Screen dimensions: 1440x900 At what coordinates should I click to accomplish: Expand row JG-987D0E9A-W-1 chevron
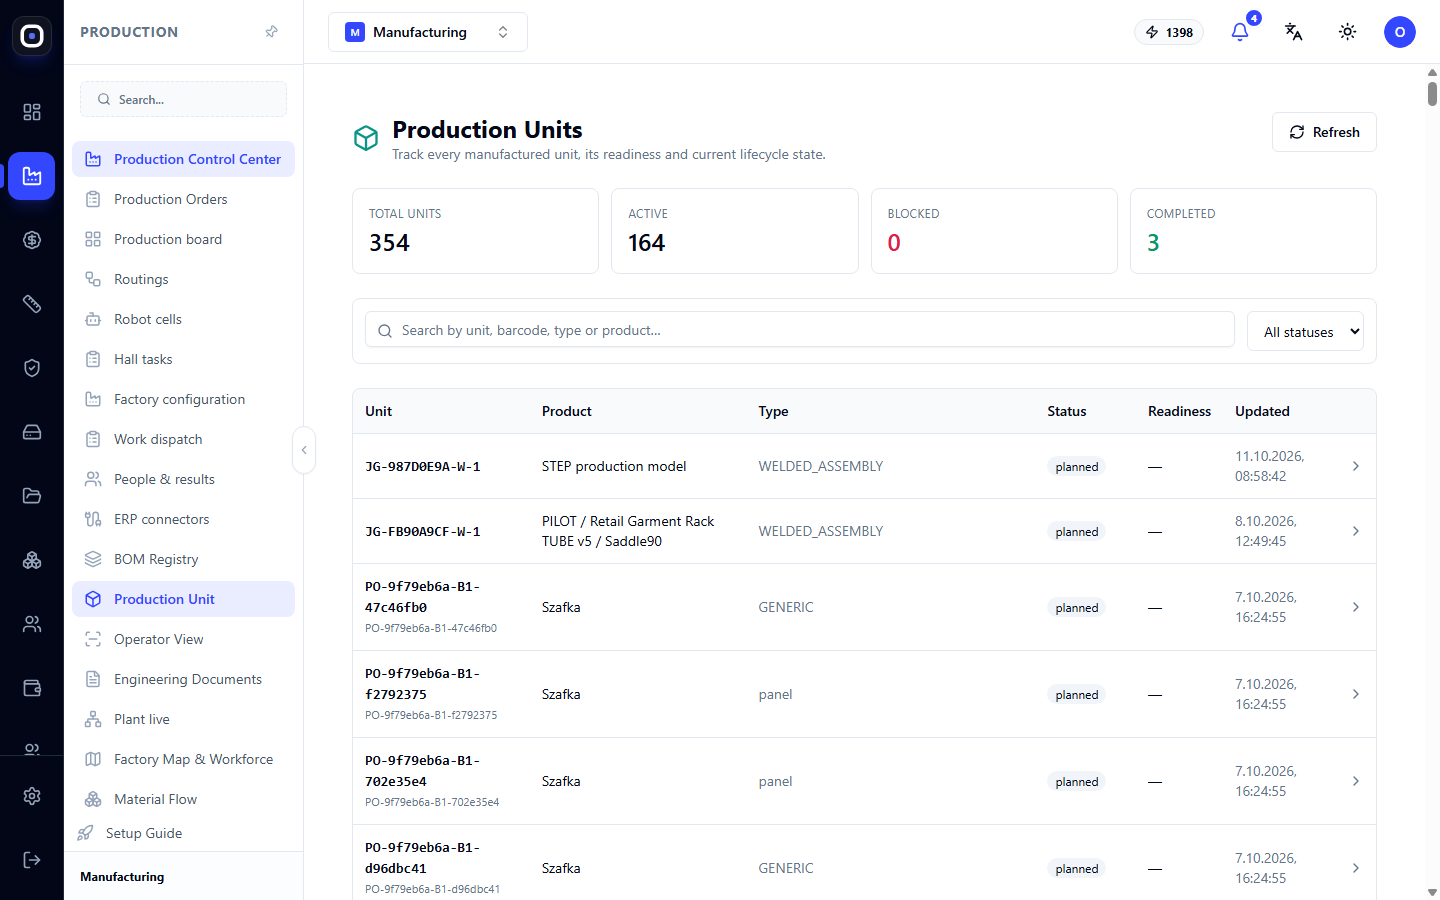pyautogui.click(x=1356, y=466)
